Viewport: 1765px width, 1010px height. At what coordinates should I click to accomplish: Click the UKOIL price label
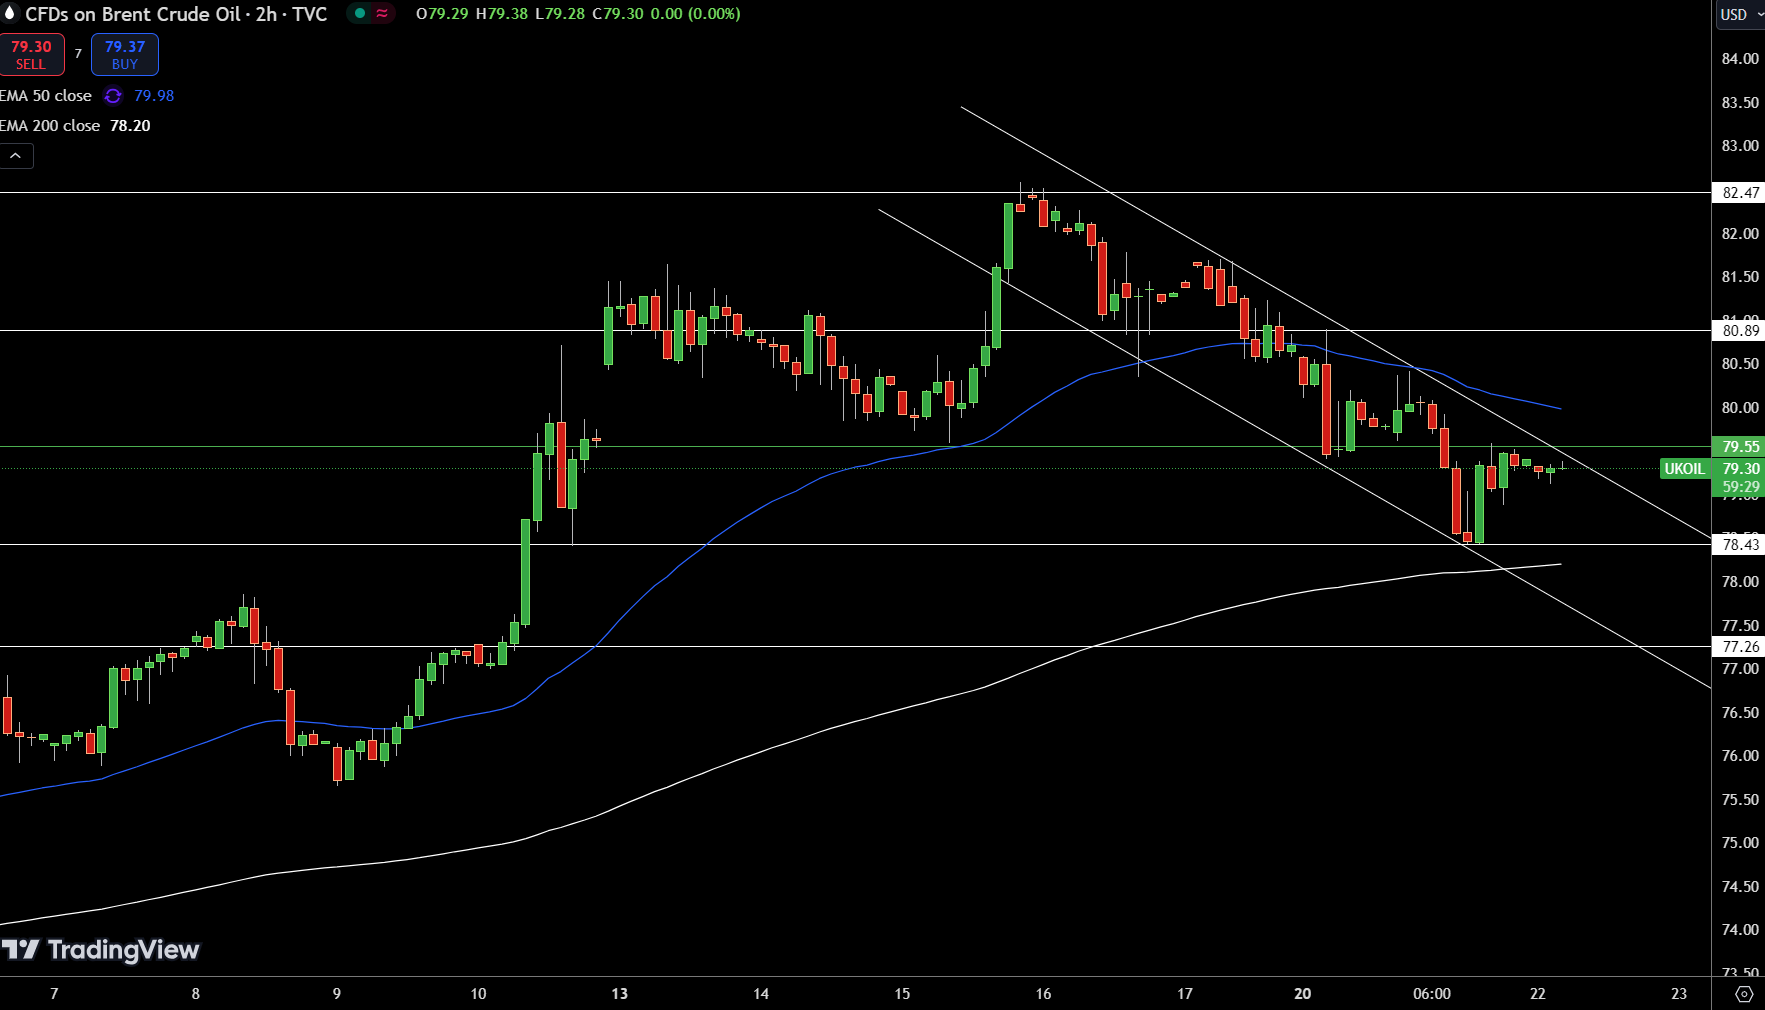(x=1684, y=468)
